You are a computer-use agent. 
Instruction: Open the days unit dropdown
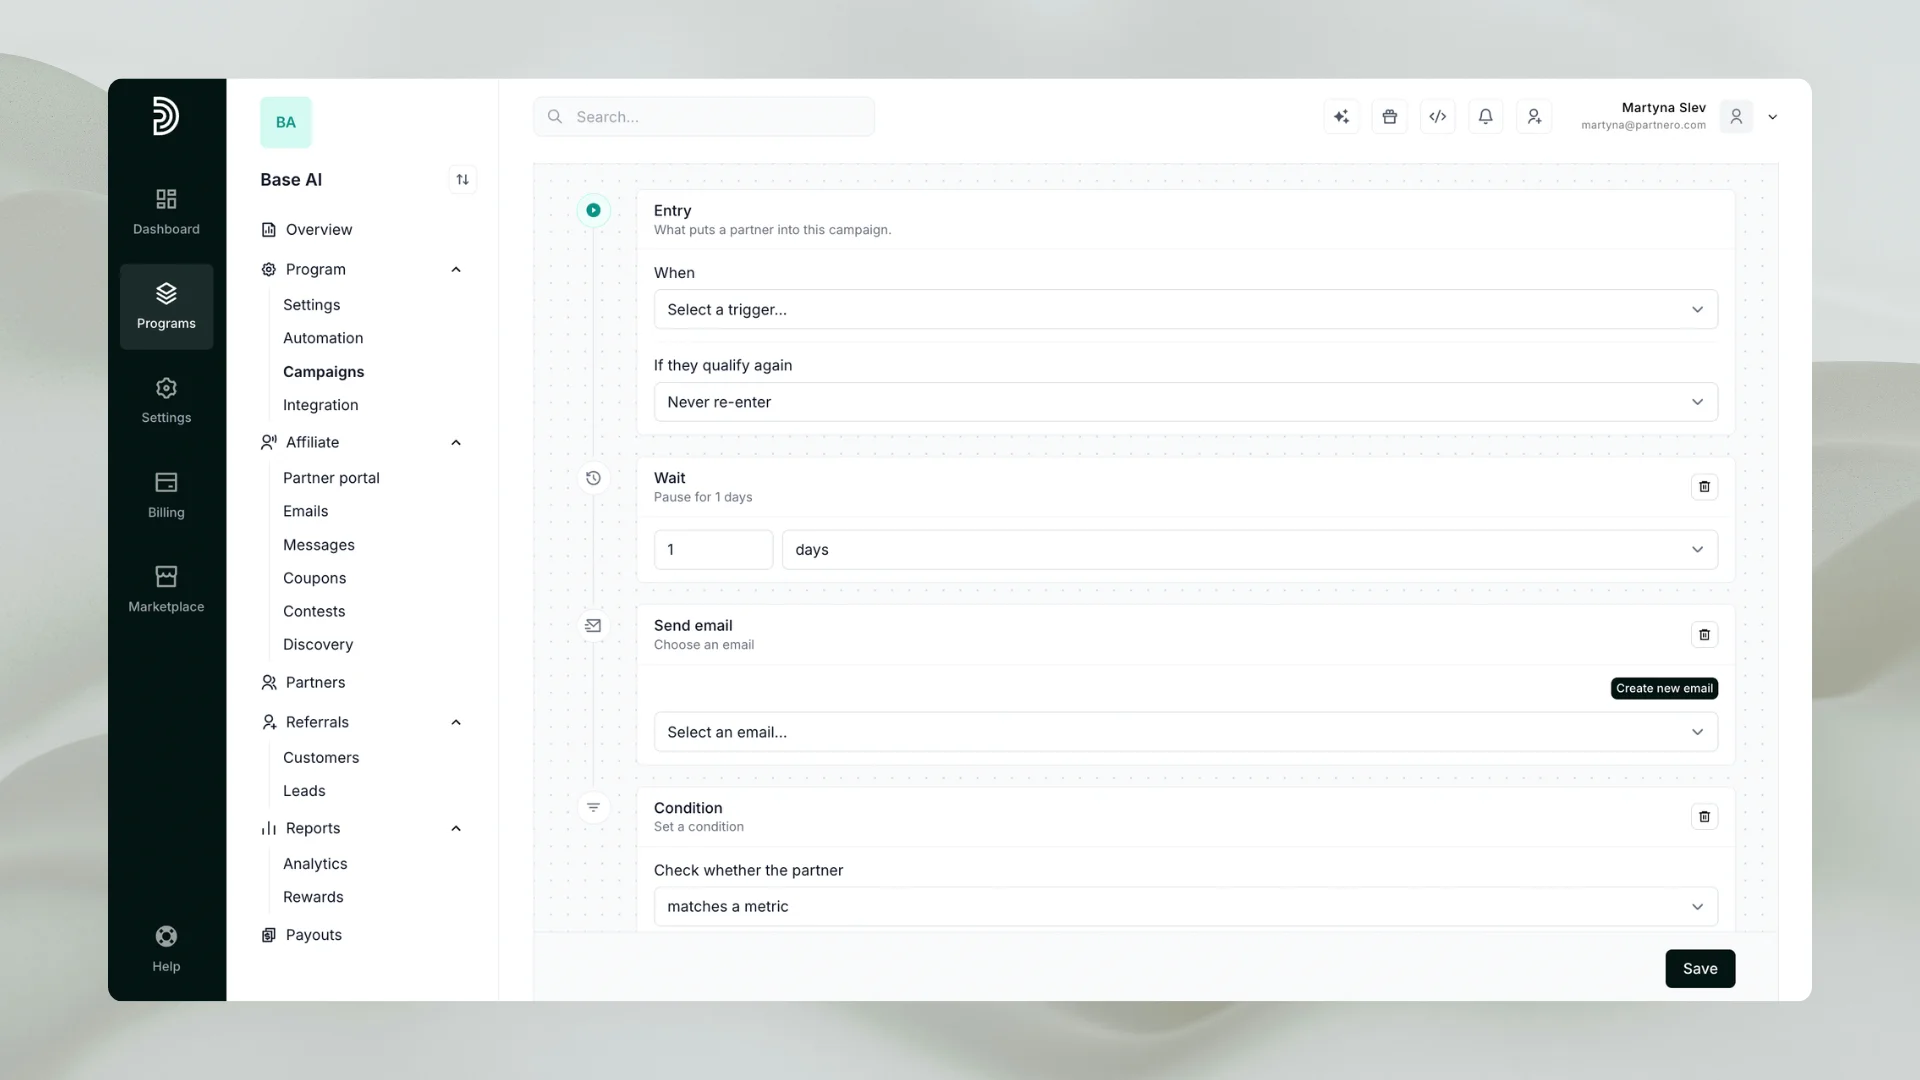[x=1249, y=550]
